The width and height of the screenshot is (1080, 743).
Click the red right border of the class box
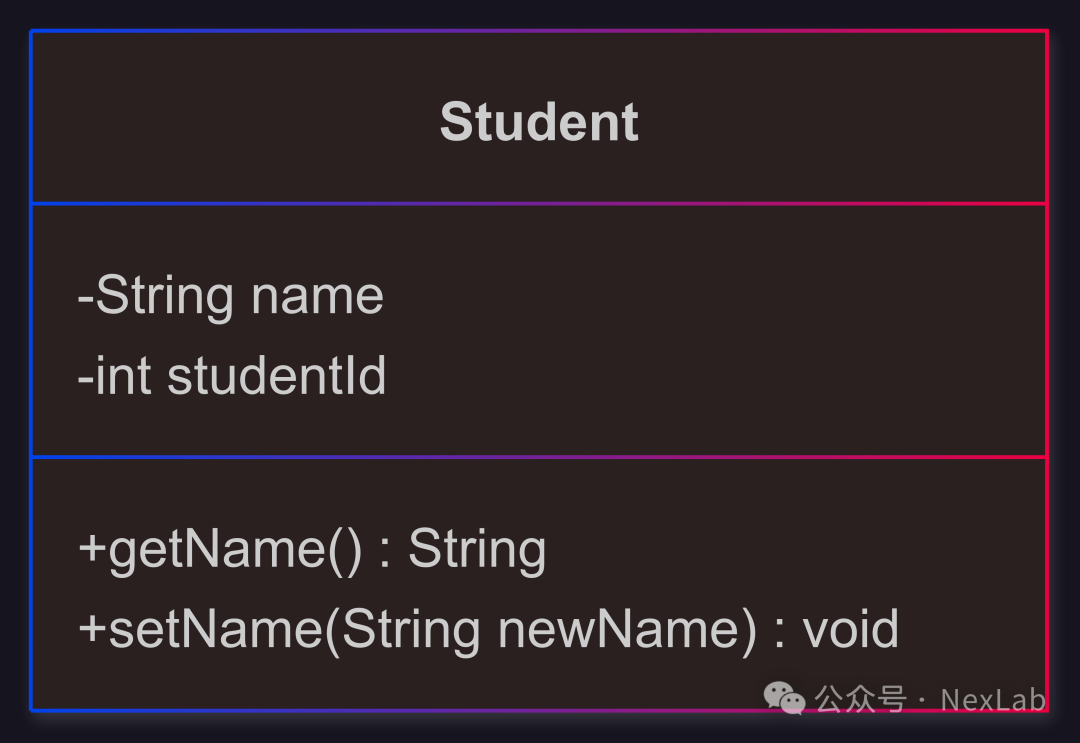coord(1047,370)
